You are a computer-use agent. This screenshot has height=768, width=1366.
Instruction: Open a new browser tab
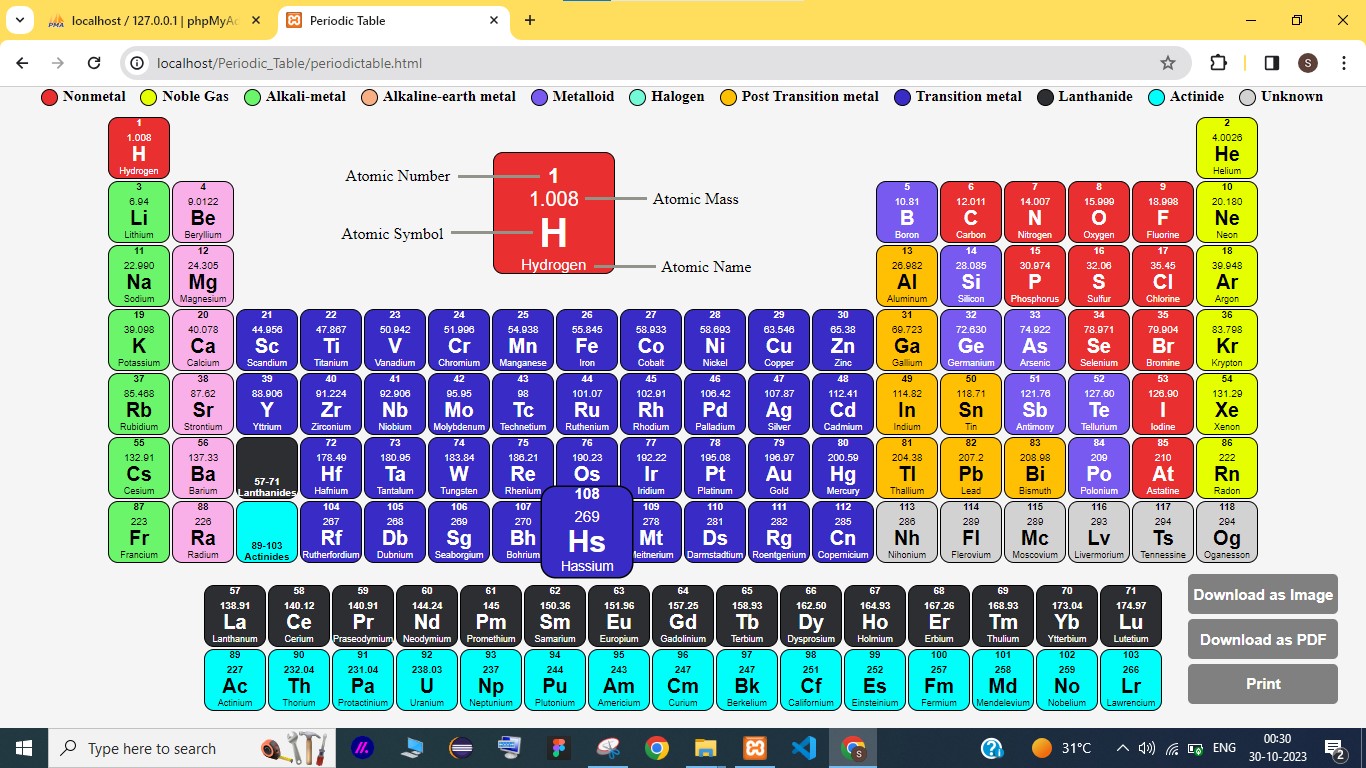coord(530,20)
